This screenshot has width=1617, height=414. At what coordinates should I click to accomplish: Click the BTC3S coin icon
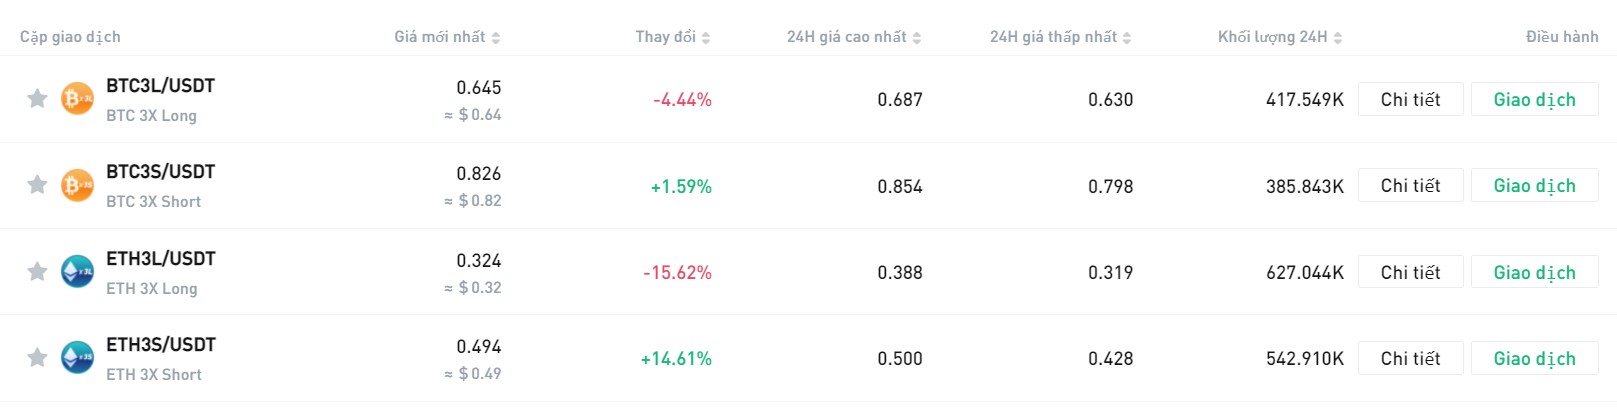pyautogui.click(x=77, y=184)
